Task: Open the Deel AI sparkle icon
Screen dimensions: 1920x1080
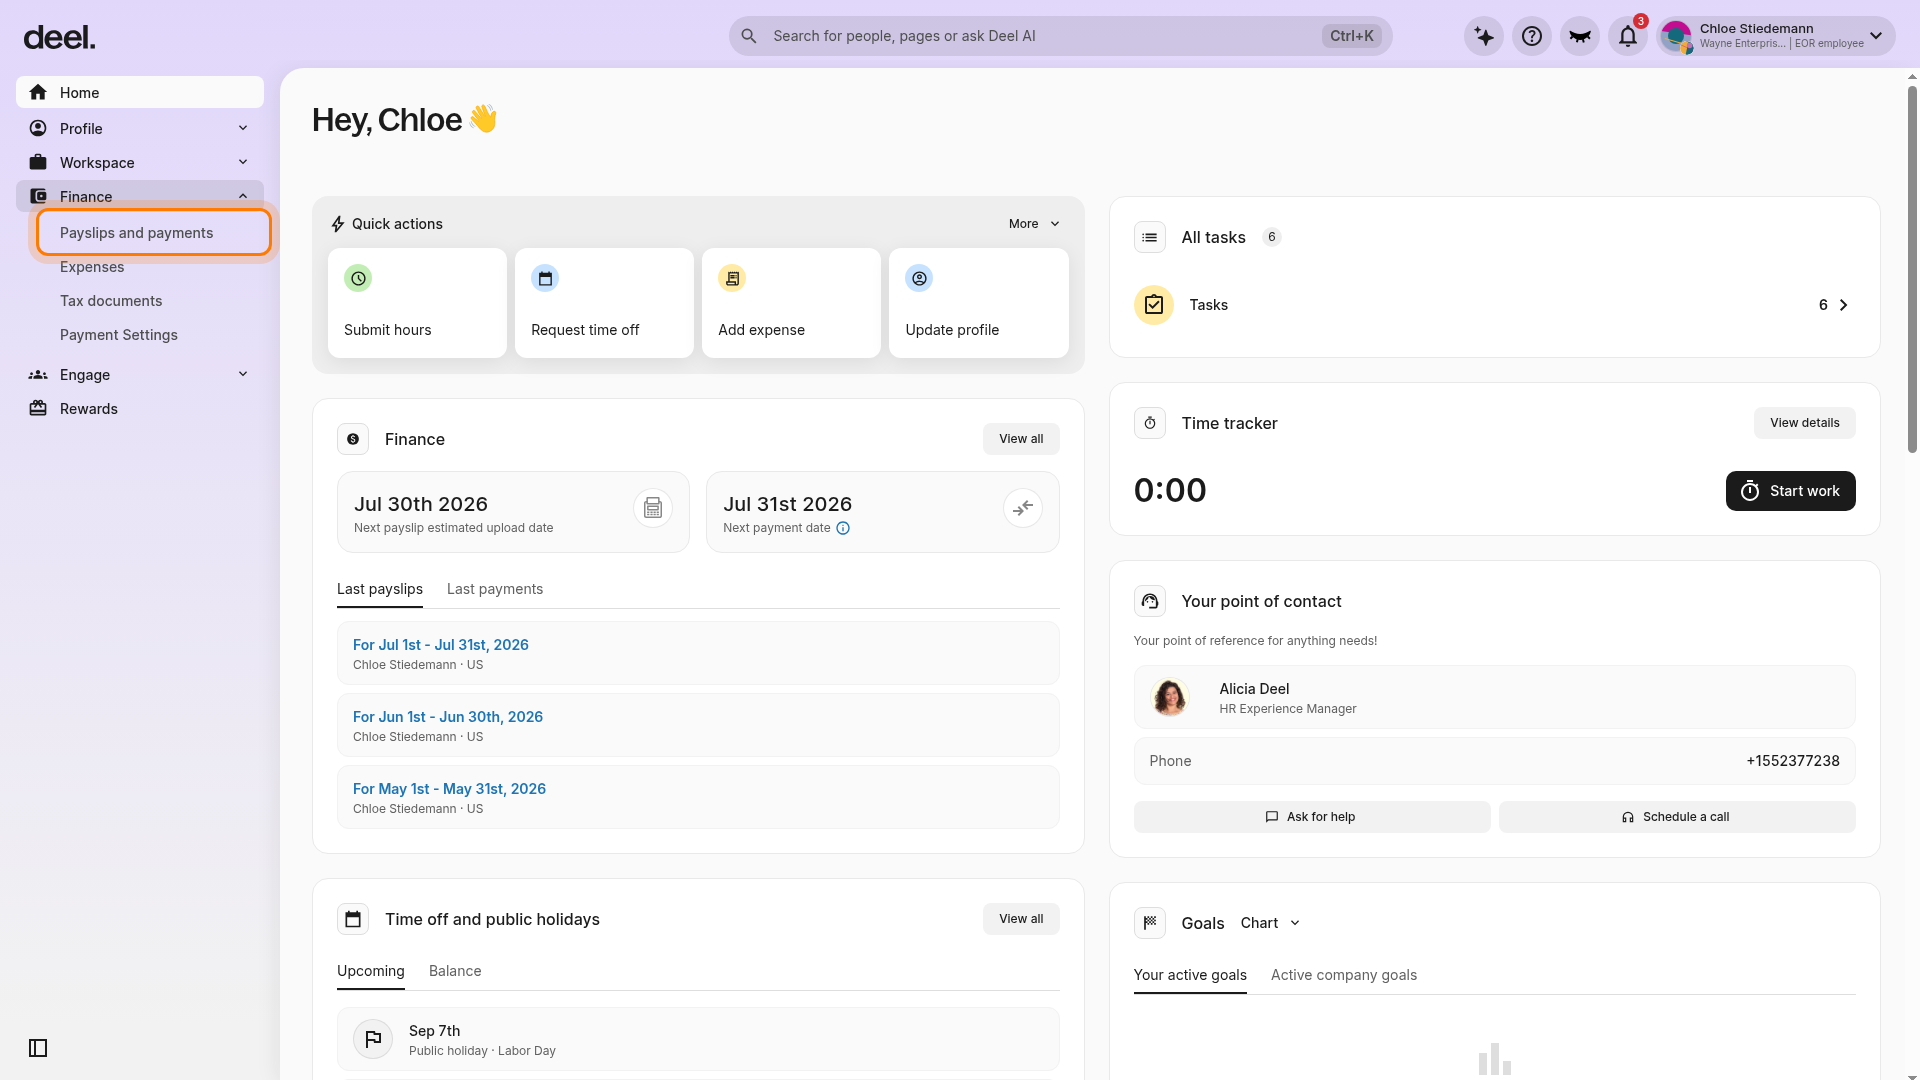Action: [x=1484, y=36]
